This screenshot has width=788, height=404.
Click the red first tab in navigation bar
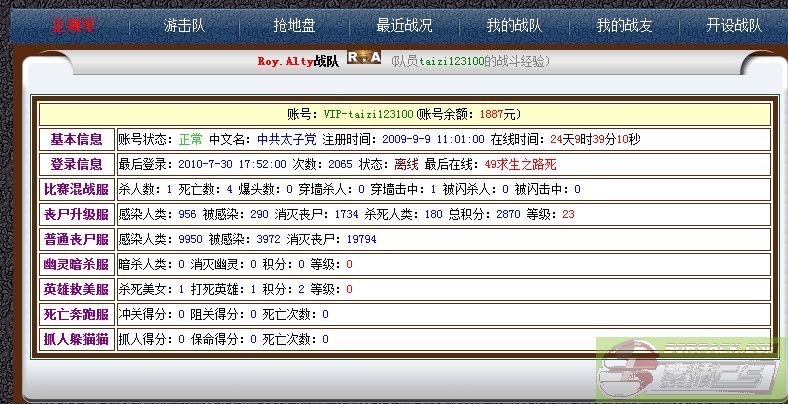pyautogui.click(x=76, y=26)
